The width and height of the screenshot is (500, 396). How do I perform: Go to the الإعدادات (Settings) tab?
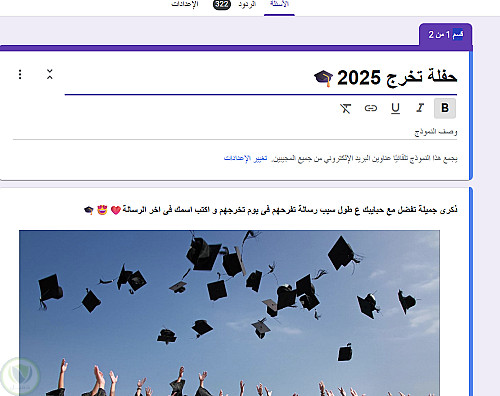(x=185, y=4)
